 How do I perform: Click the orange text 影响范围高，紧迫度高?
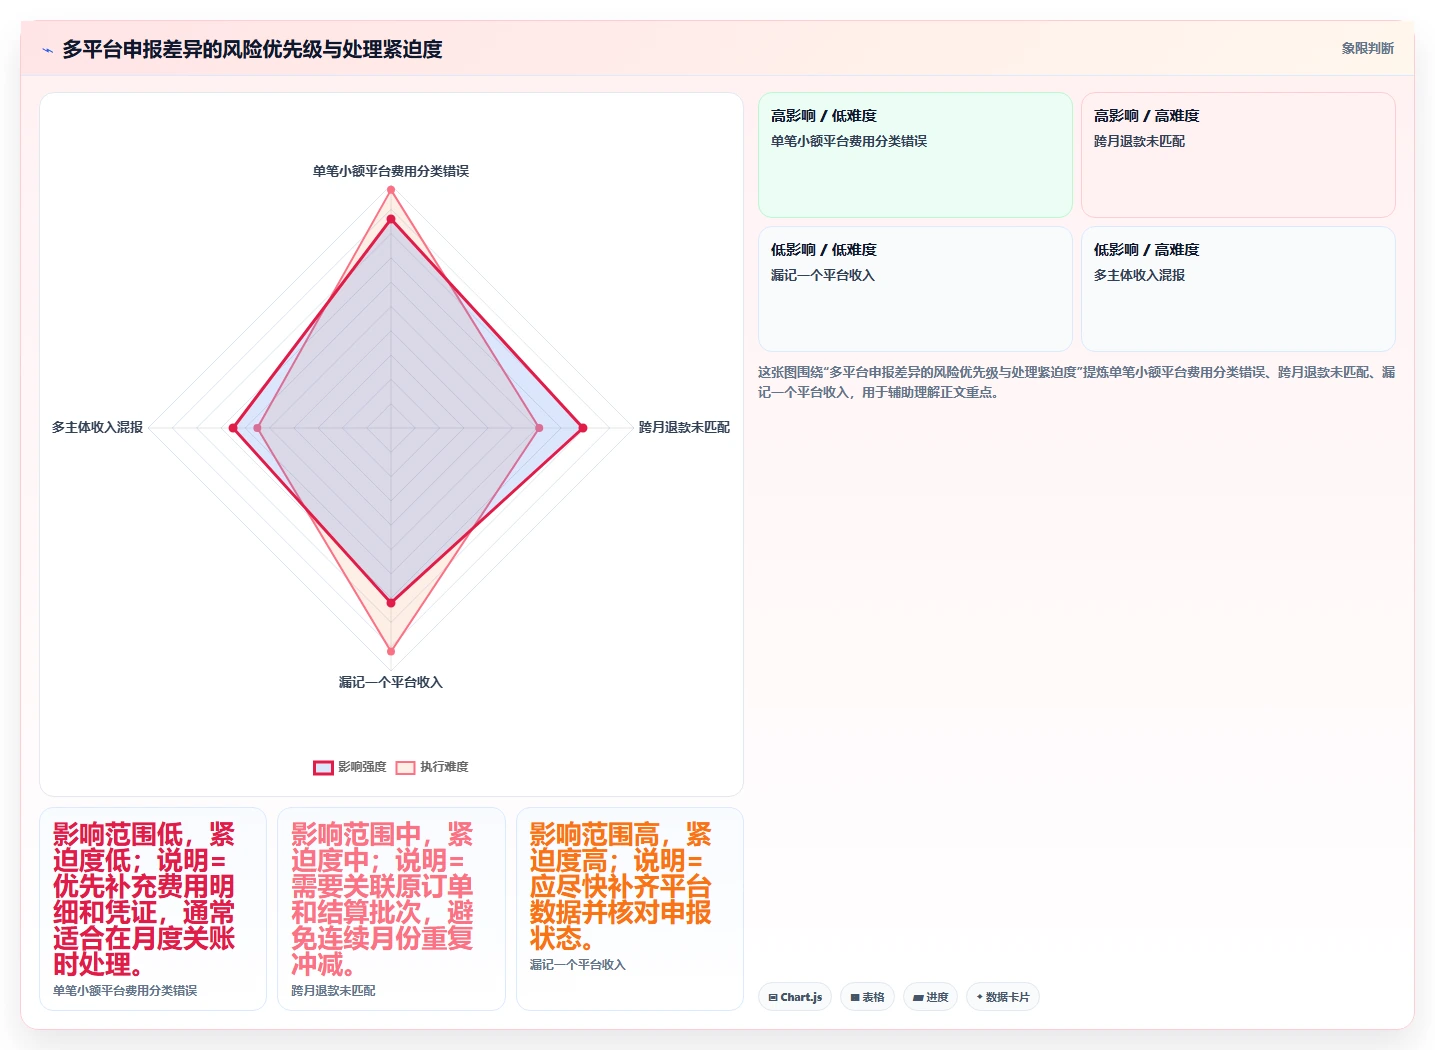pos(620,847)
